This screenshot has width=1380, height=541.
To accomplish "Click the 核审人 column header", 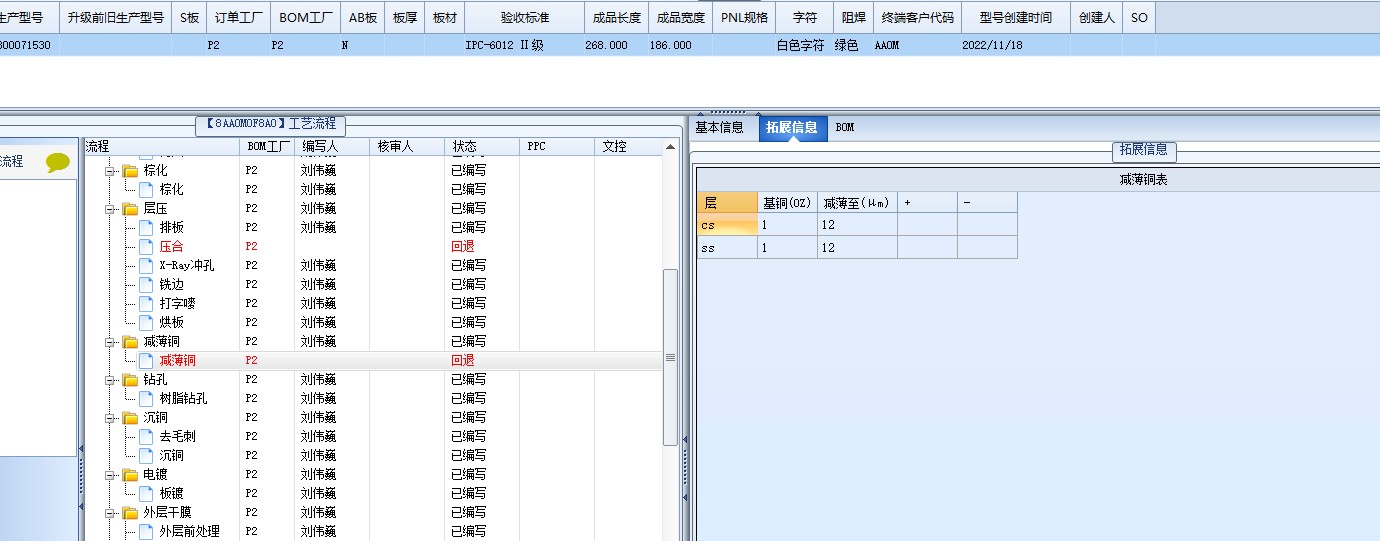I will 407,147.
